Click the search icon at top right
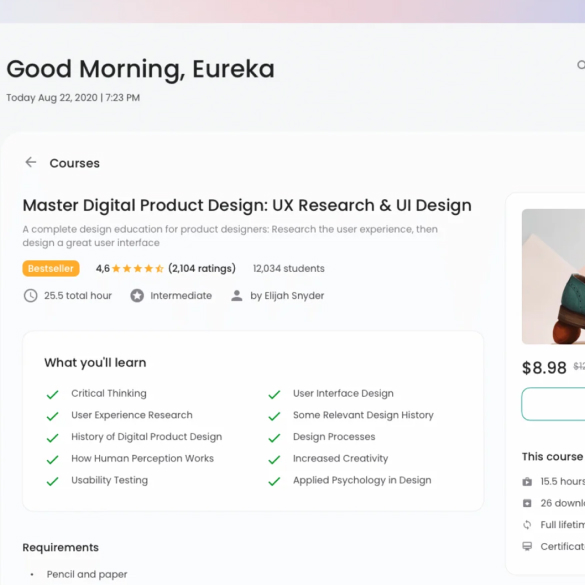The width and height of the screenshot is (585, 585). (581, 65)
